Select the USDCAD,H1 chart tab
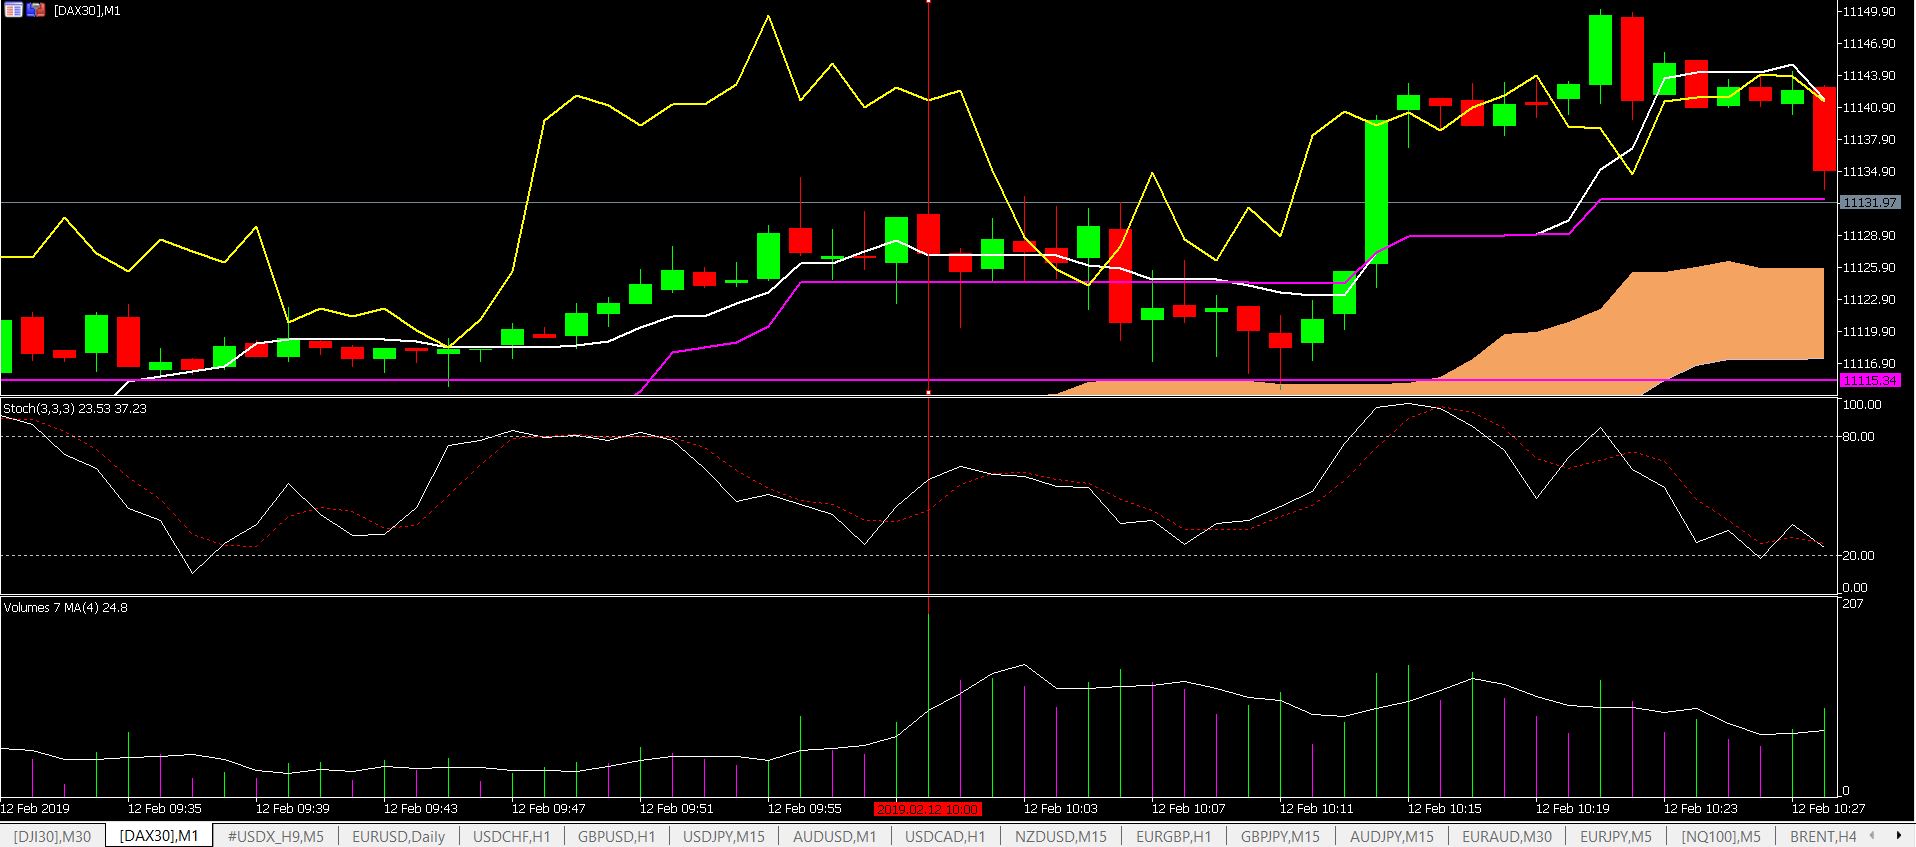Viewport: 1916px width, 847px height. click(944, 836)
